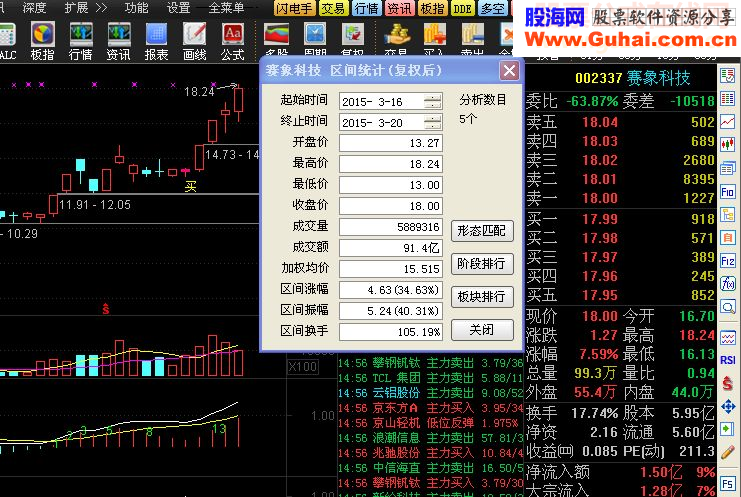Open the 深度 menu
741x497 pixels.
click(34, 8)
